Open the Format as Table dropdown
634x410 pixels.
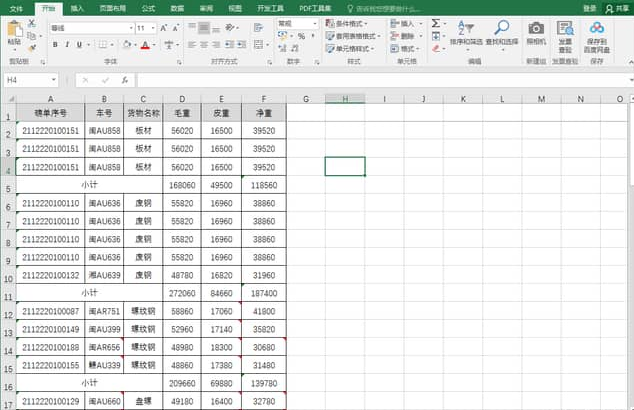click(x=353, y=36)
